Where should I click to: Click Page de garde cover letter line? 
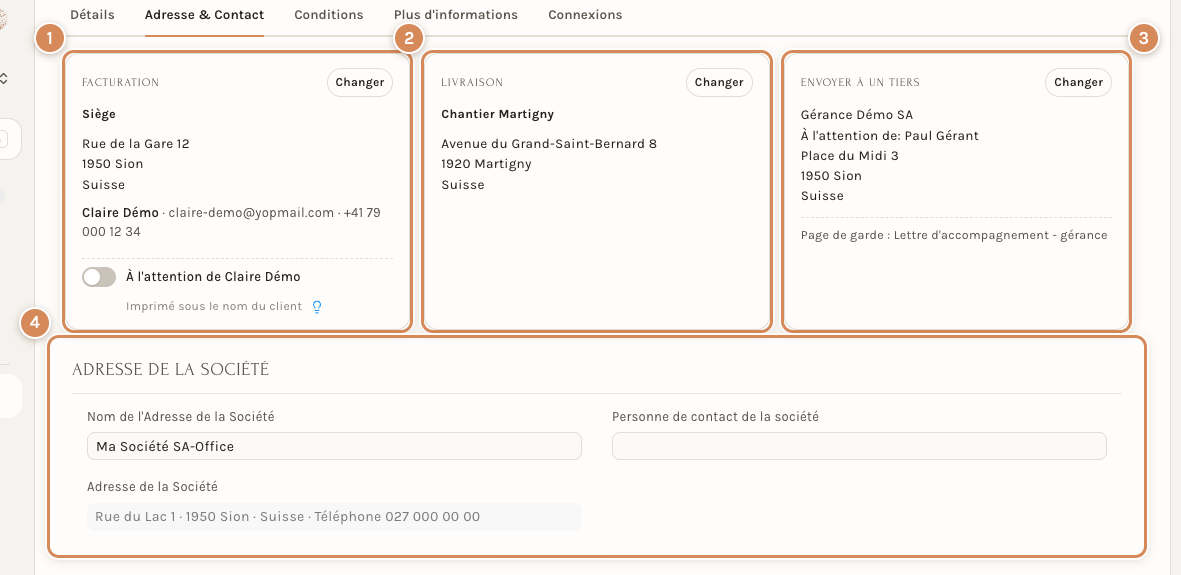954,235
